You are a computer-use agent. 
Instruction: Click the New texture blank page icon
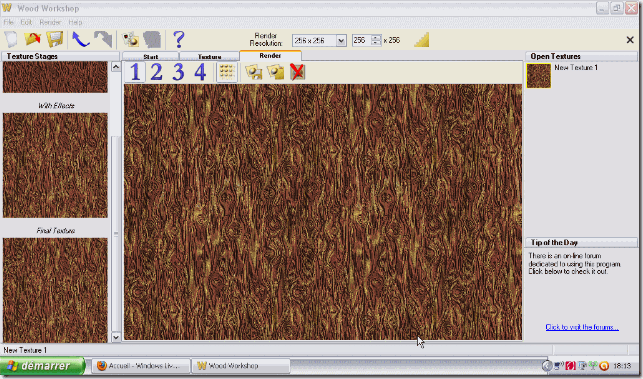(11, 40)
